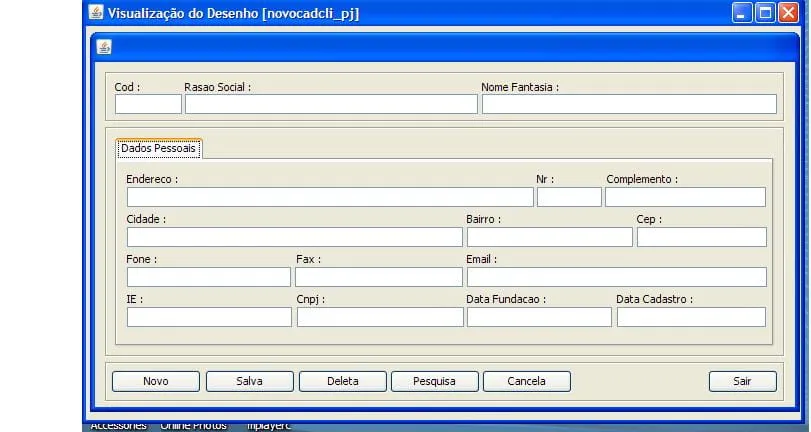The width and height of the screenshot is (811, 432).
Task: Exit using the Sair button
Action: click(x=742, y=381)
